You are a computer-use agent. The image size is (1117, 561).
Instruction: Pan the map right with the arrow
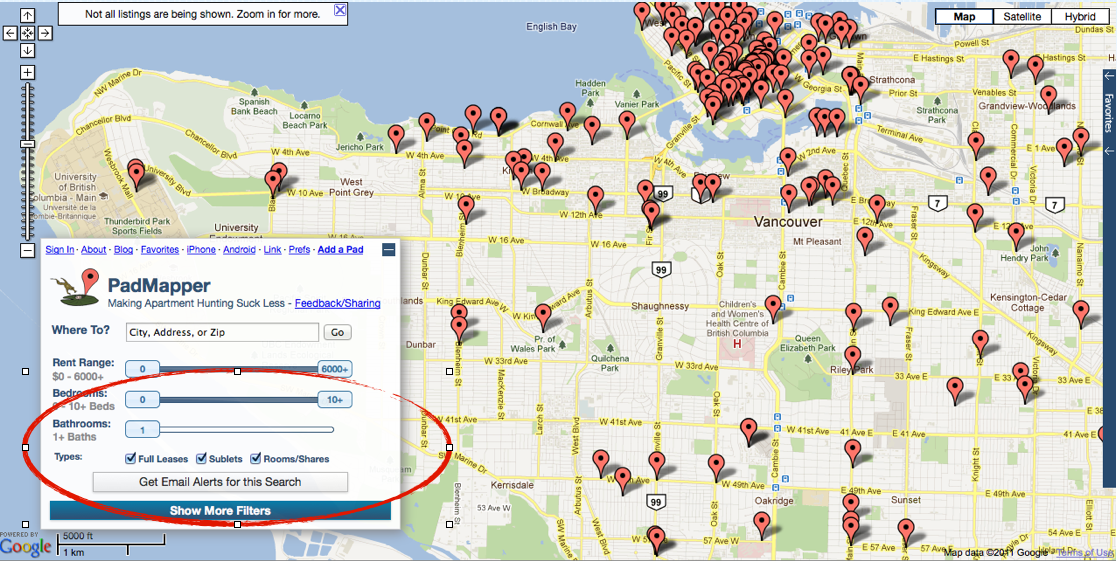(x=44, y=33)
